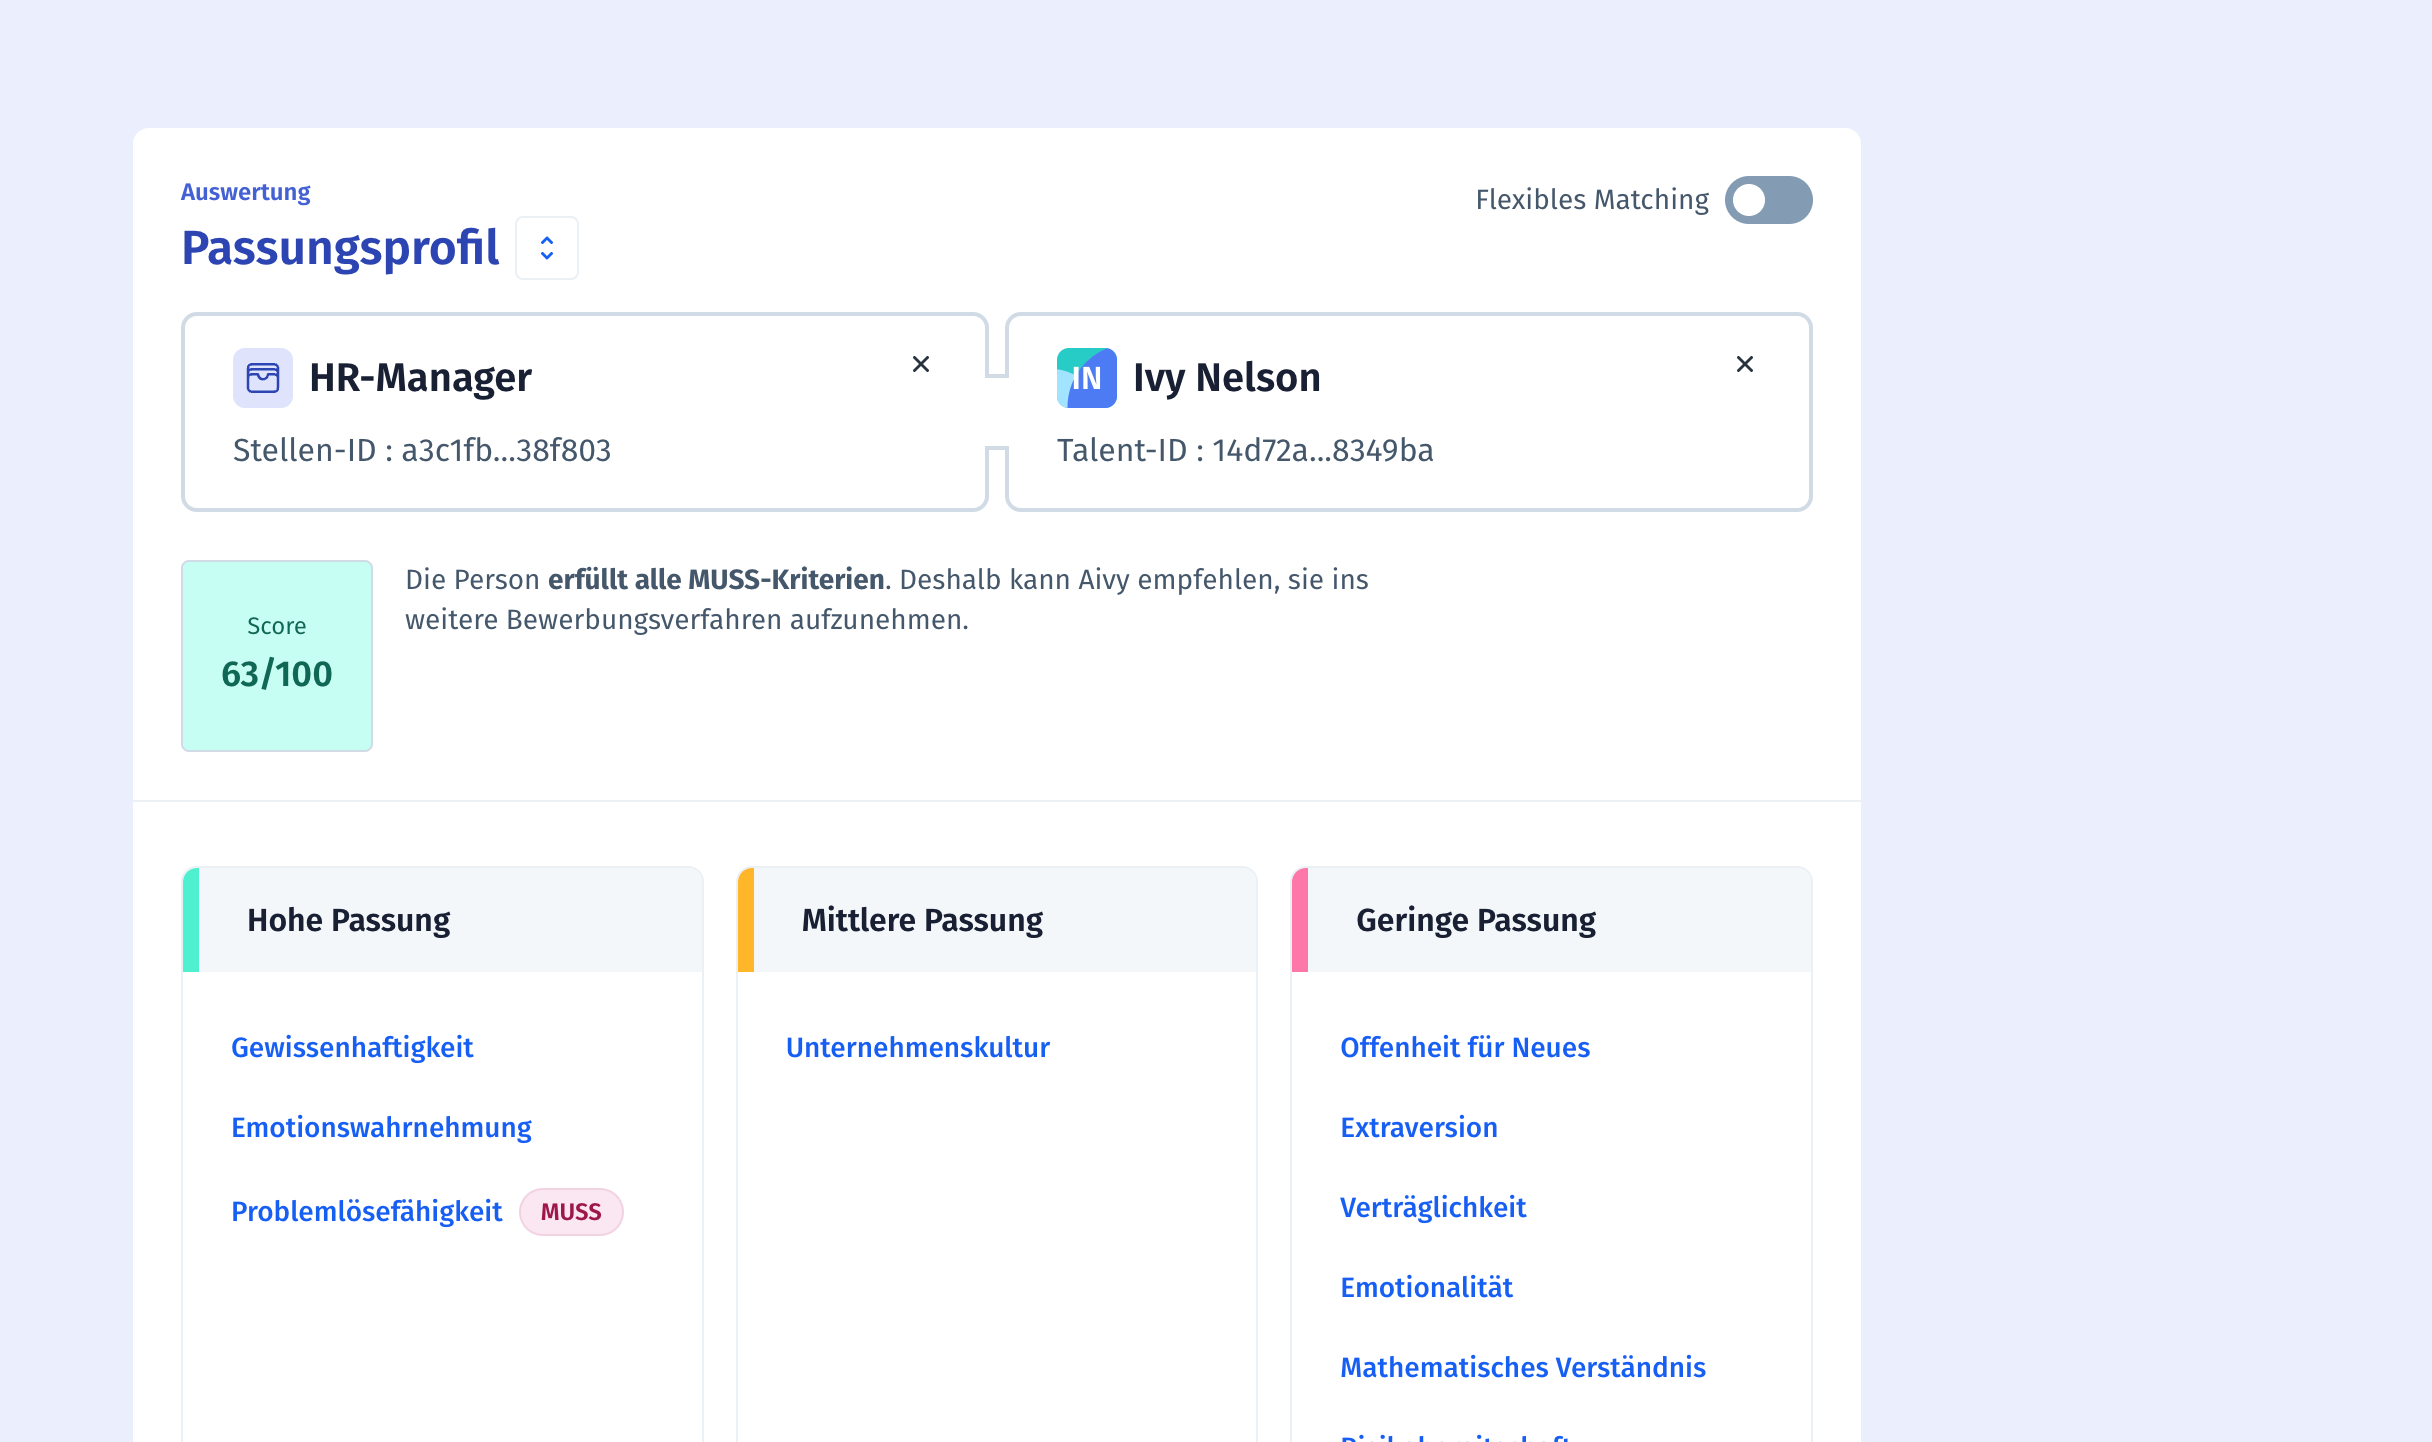The height and width of the screenshot is (1442, 2432).
Task: Remove Ivy Nelson from the comparison via X
Action: coord(1745,364)
